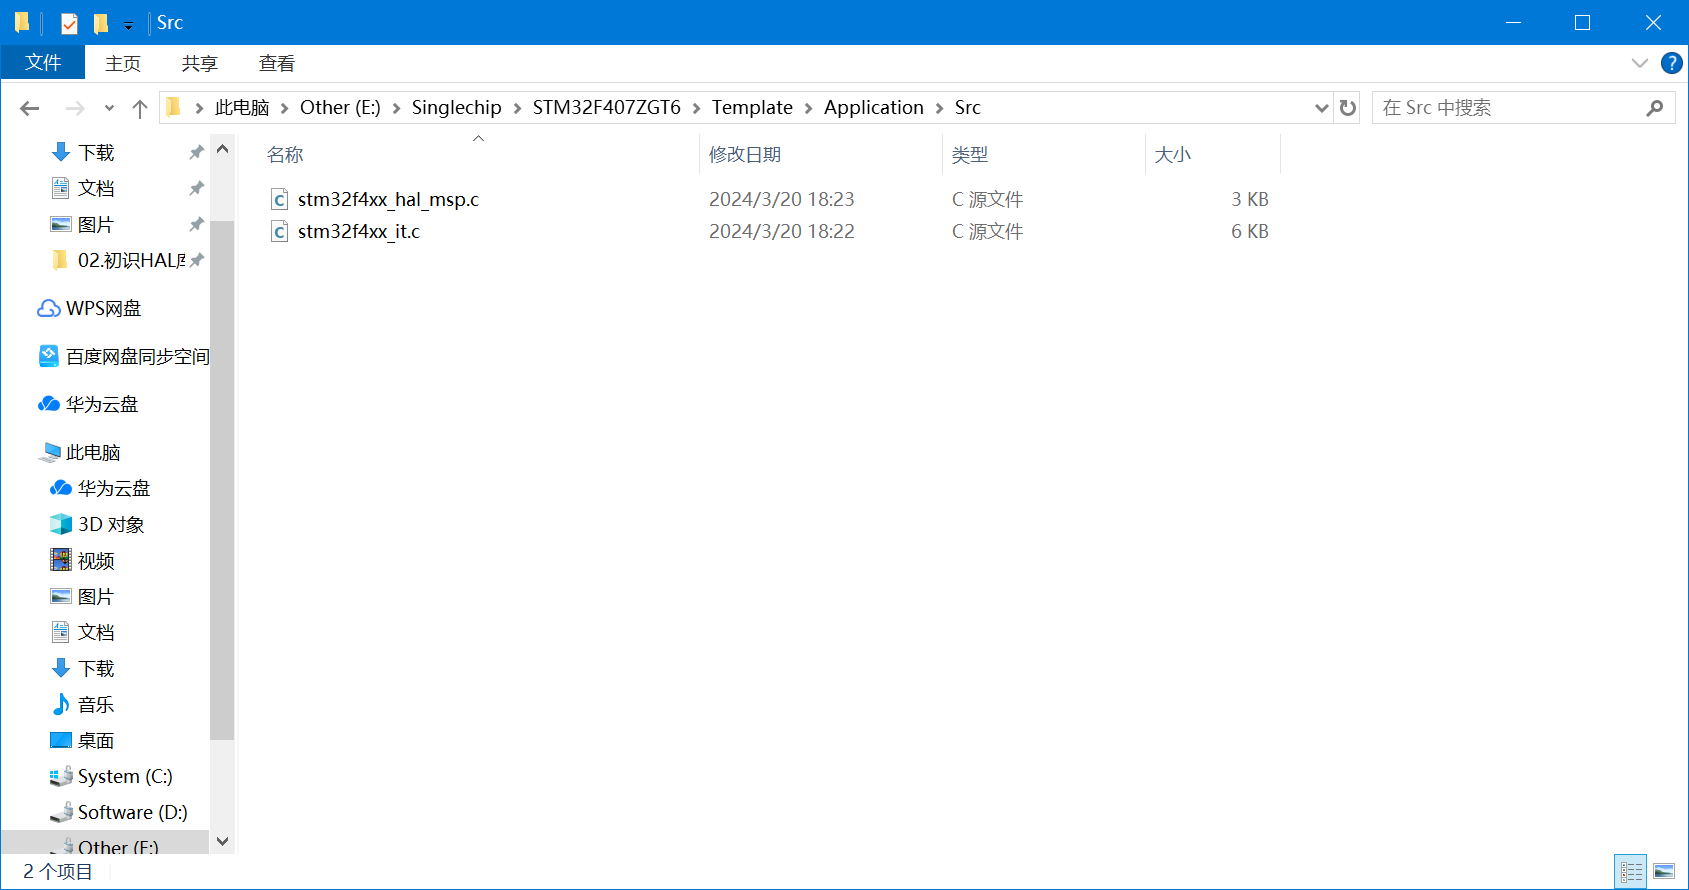1689x890 pixels.
Task: Open the 视频 folder
Action: 96,560
